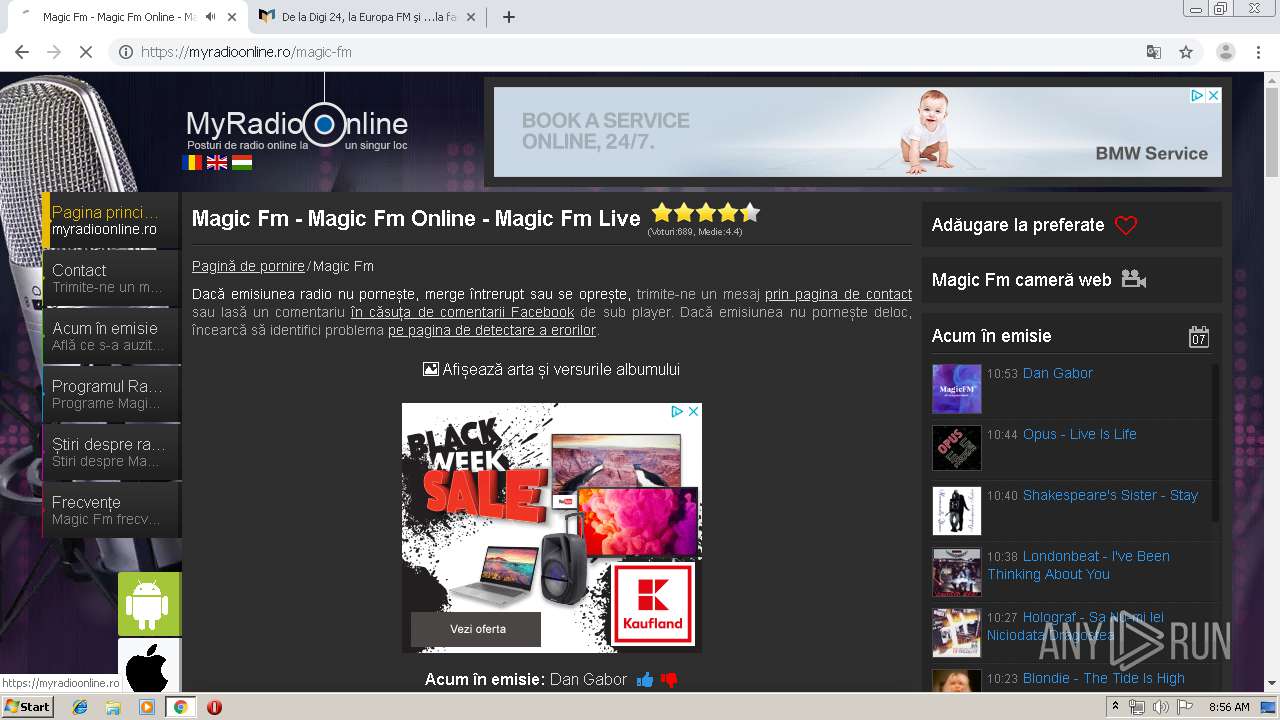Open the calendar icon for playlist date
Screen dimensions: 1280x720
pos(1199,336)
